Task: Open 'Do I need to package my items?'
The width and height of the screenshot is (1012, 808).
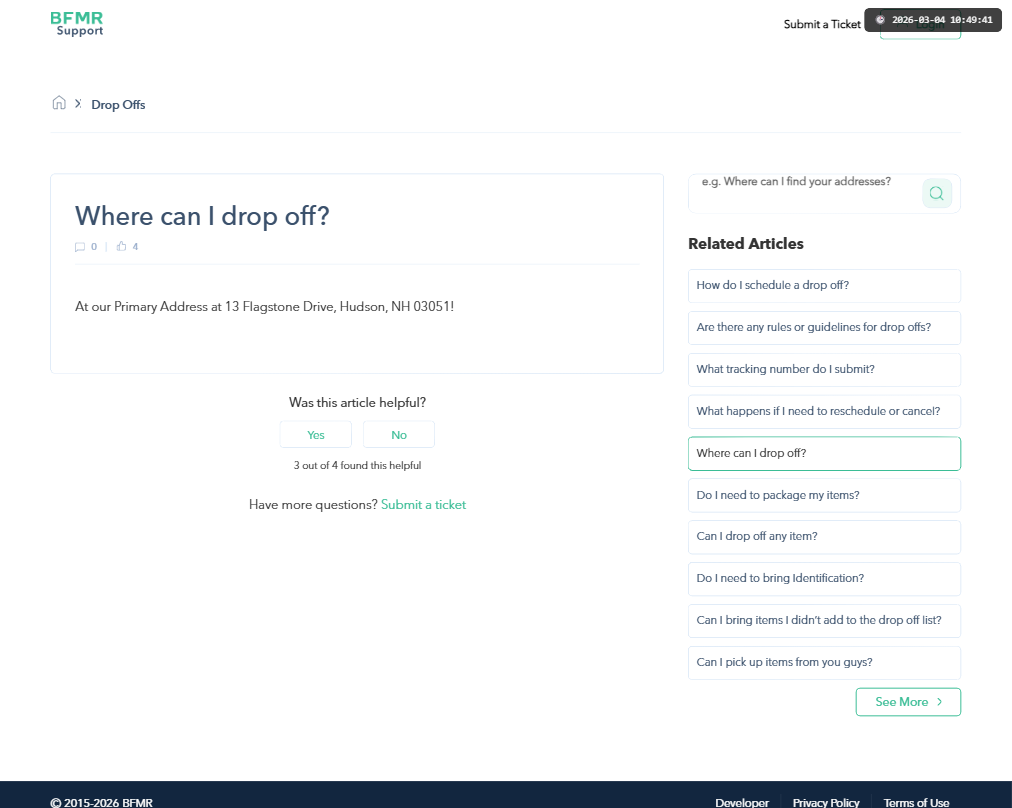Action: coord(824,496)
